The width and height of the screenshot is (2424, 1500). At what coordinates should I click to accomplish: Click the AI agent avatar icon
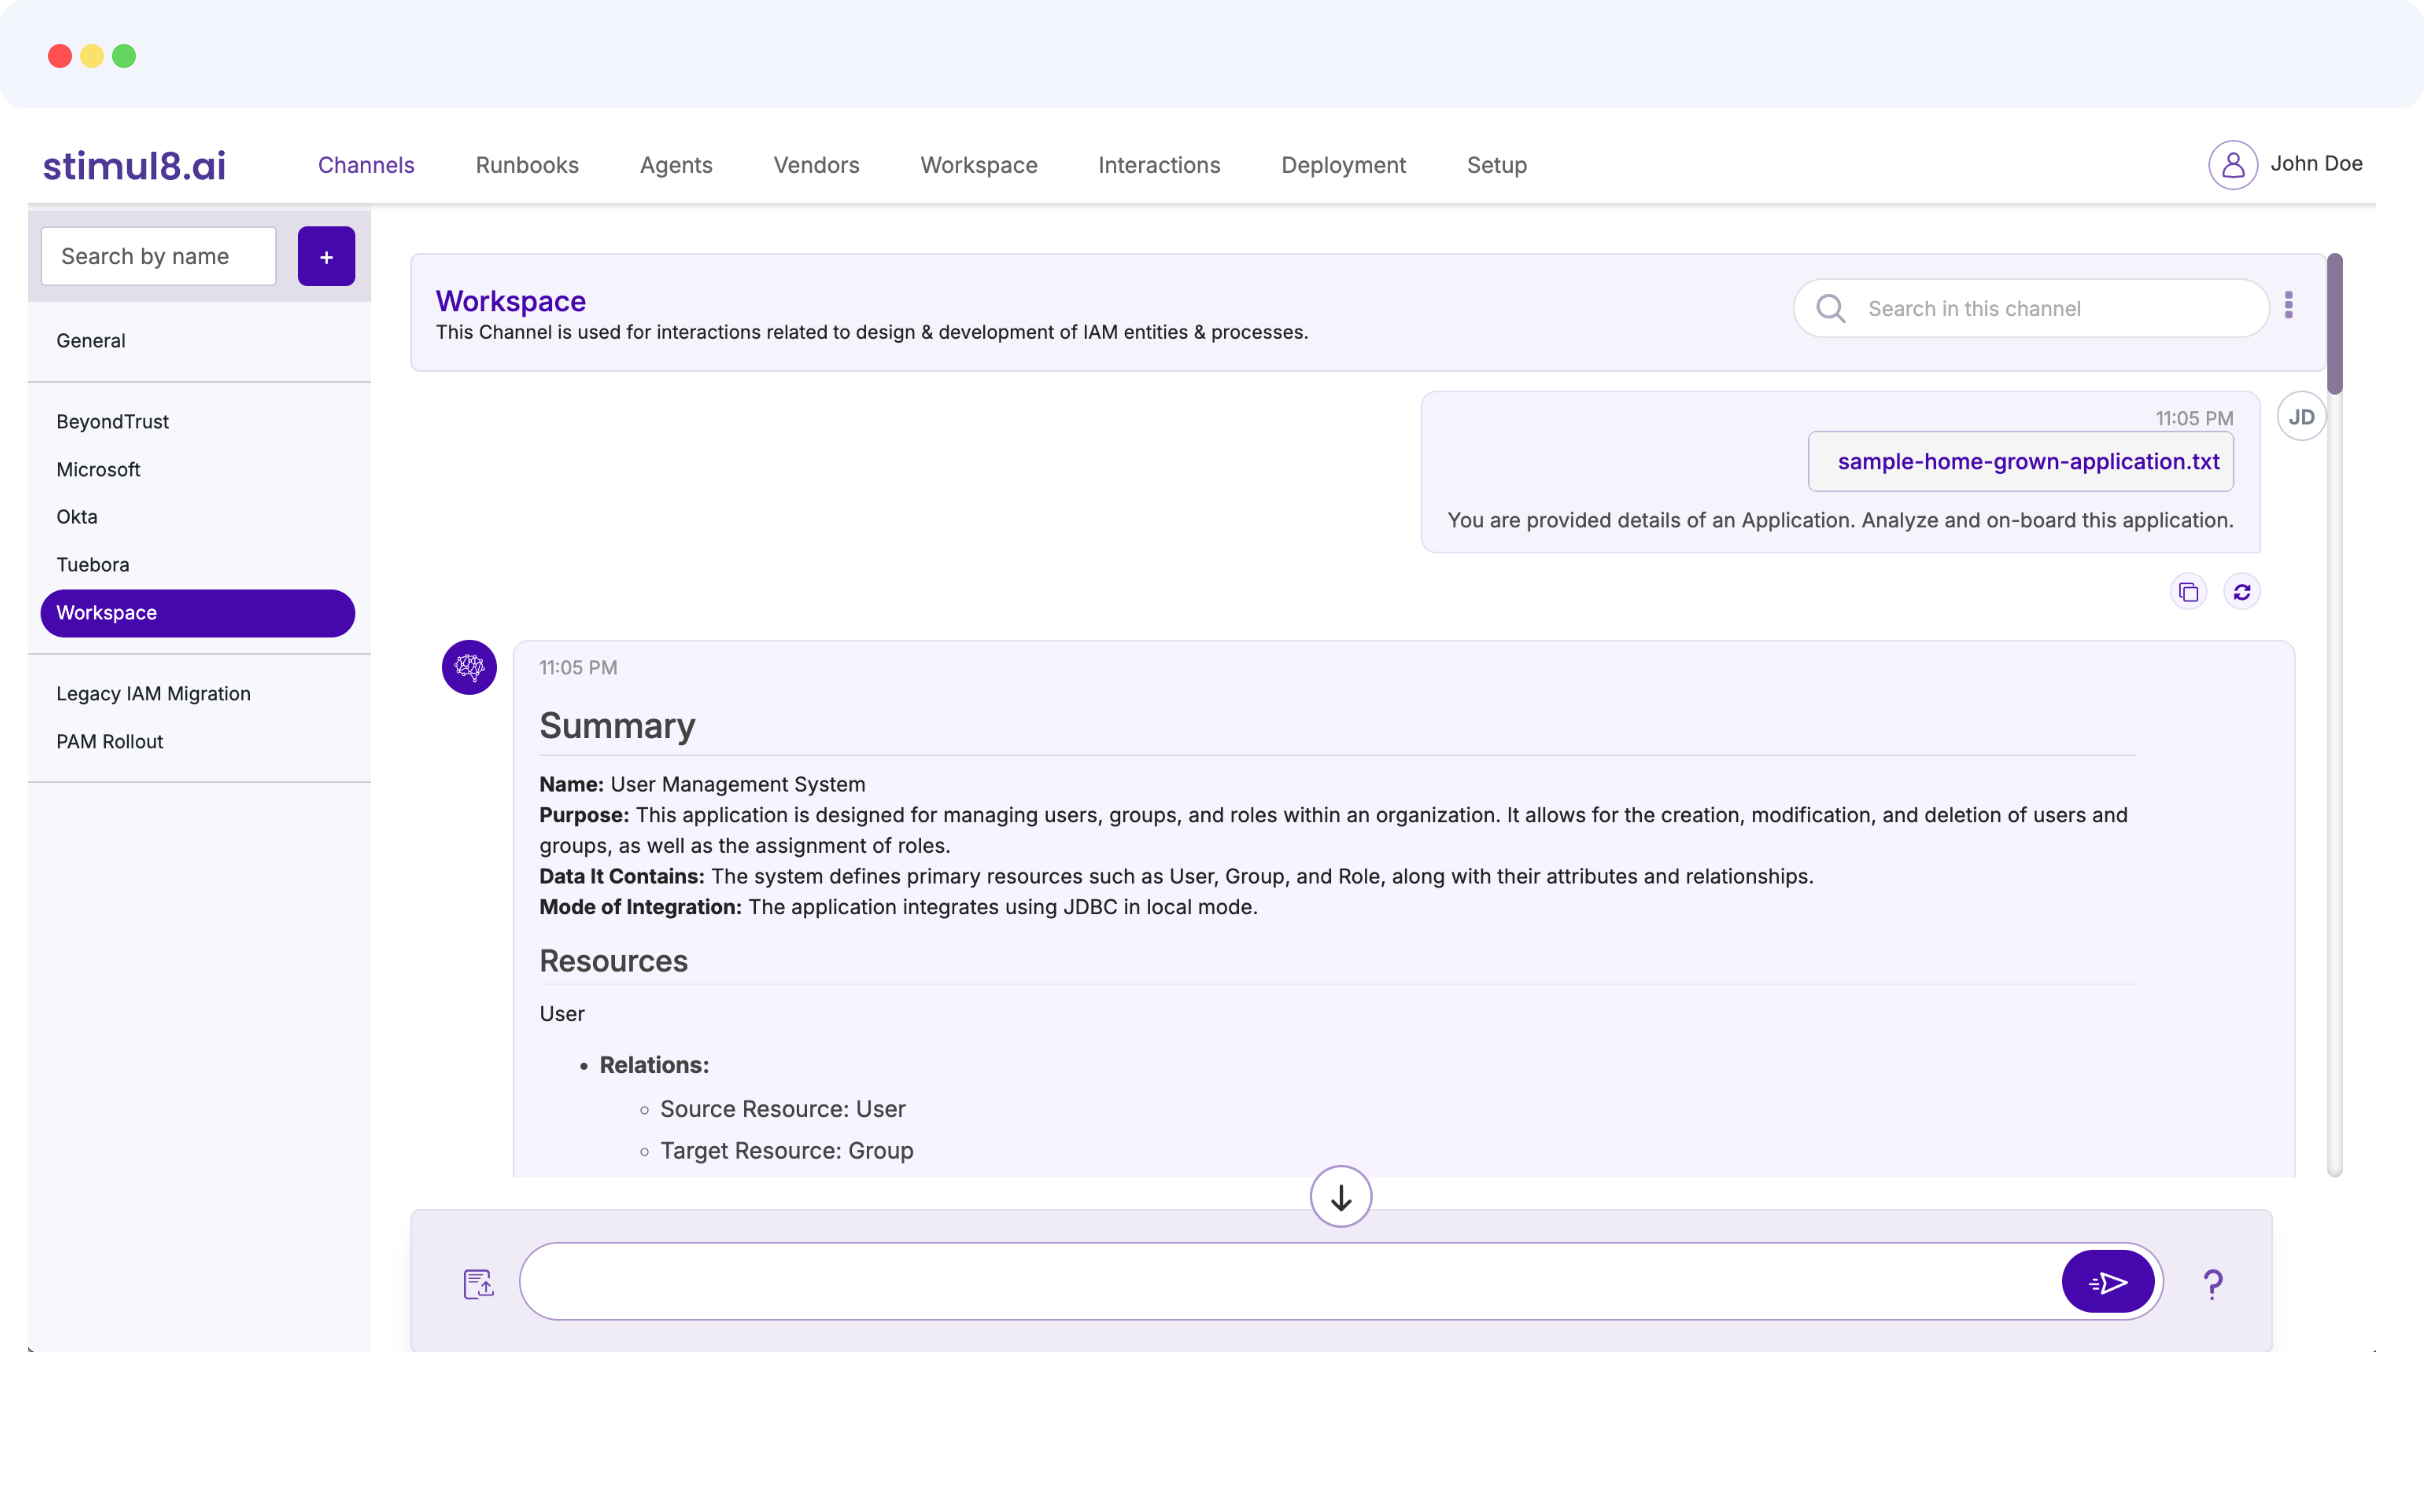coord(469,667)
